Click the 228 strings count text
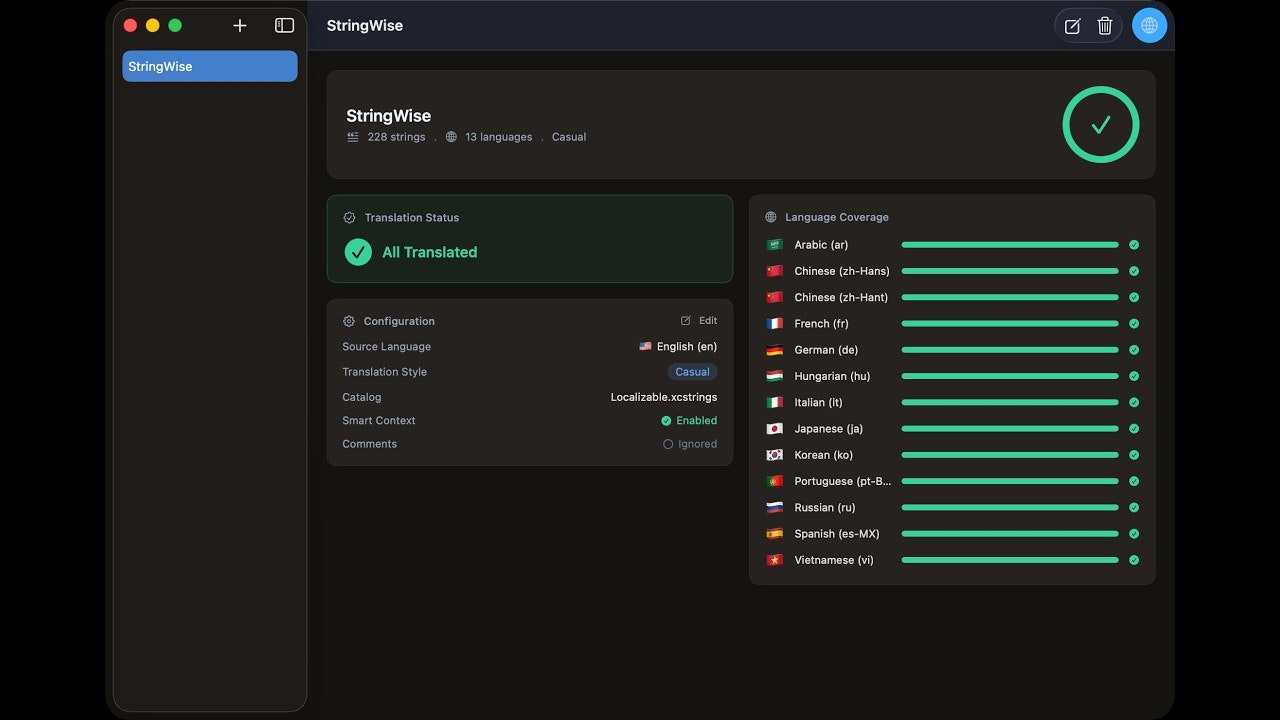 (x=396, y=137)
